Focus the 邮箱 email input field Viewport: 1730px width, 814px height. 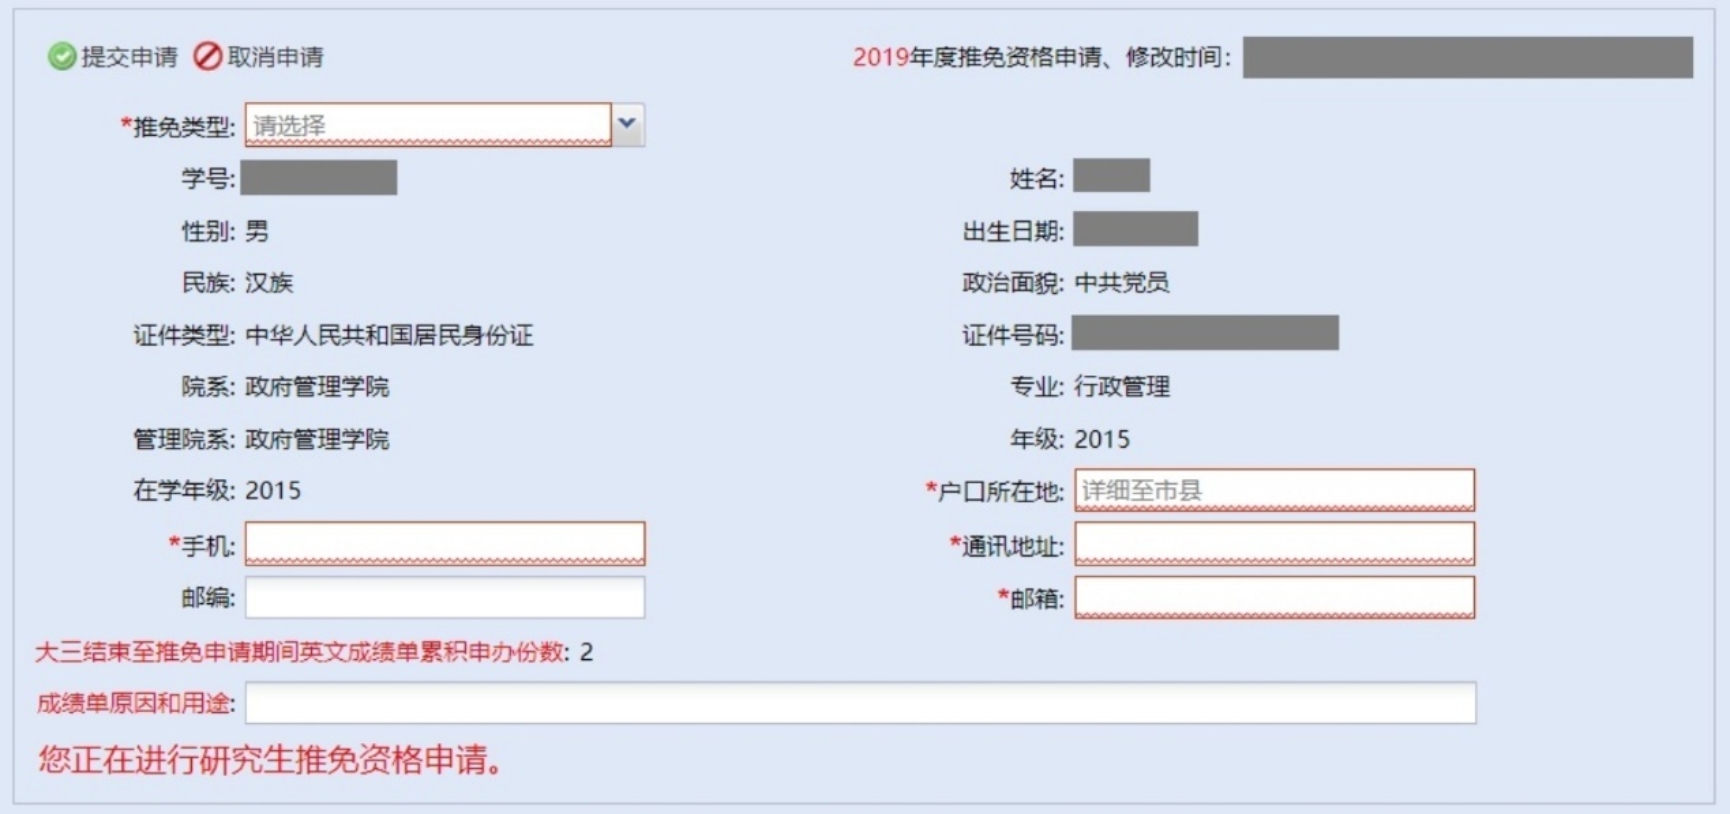click(1273, 598)
